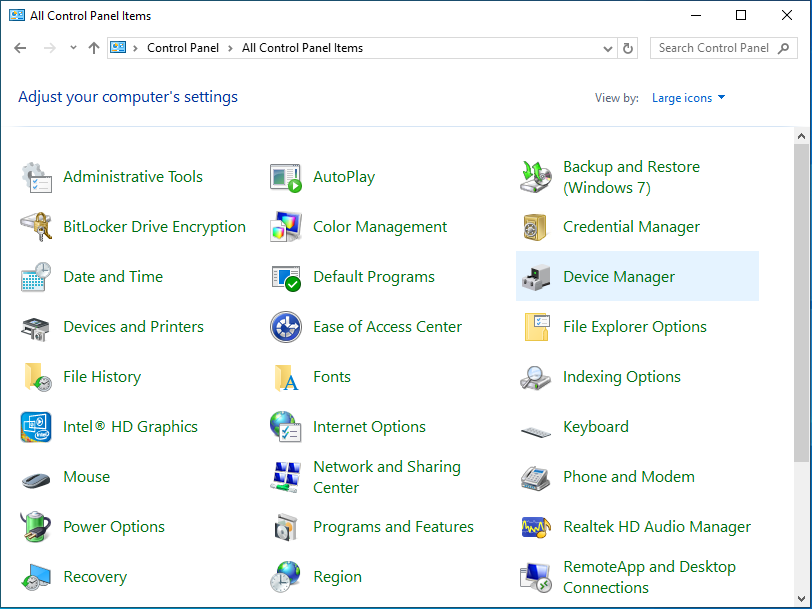Image resolution: width=812 pixels, height=609 pixels.
Task: Select Control Panel in the breadcrumb path
Action: coord(181,48)
